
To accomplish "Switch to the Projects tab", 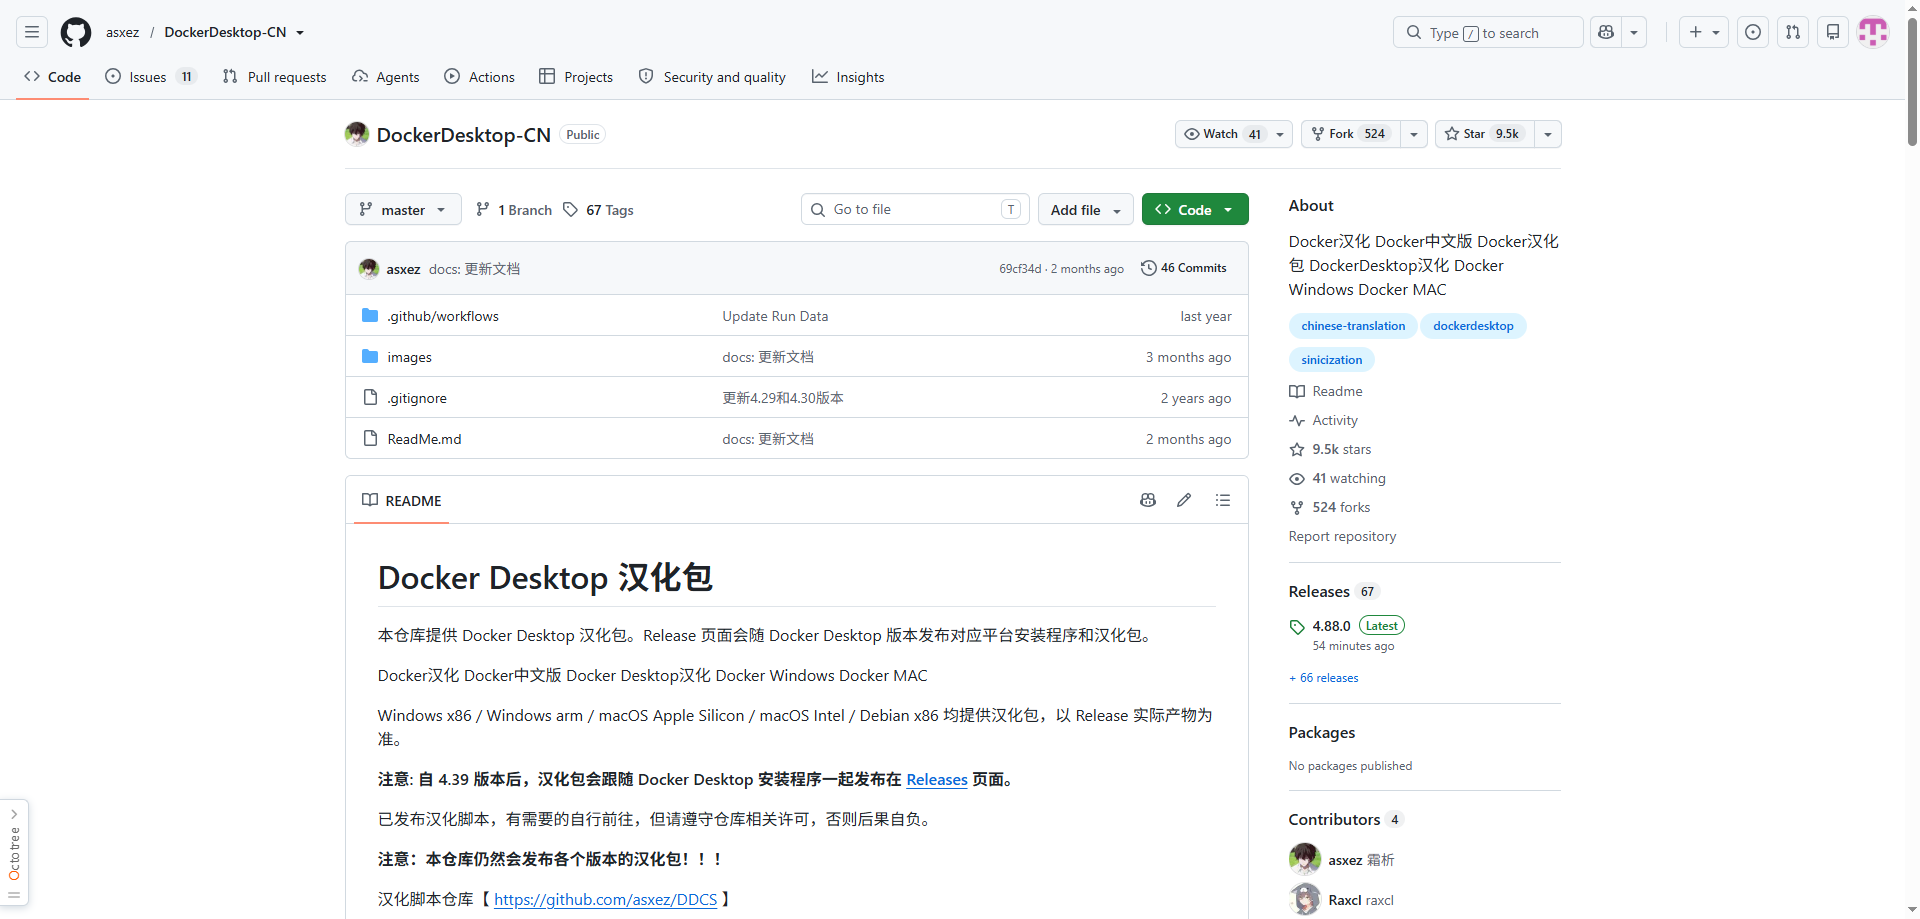I will pos(576,77).
